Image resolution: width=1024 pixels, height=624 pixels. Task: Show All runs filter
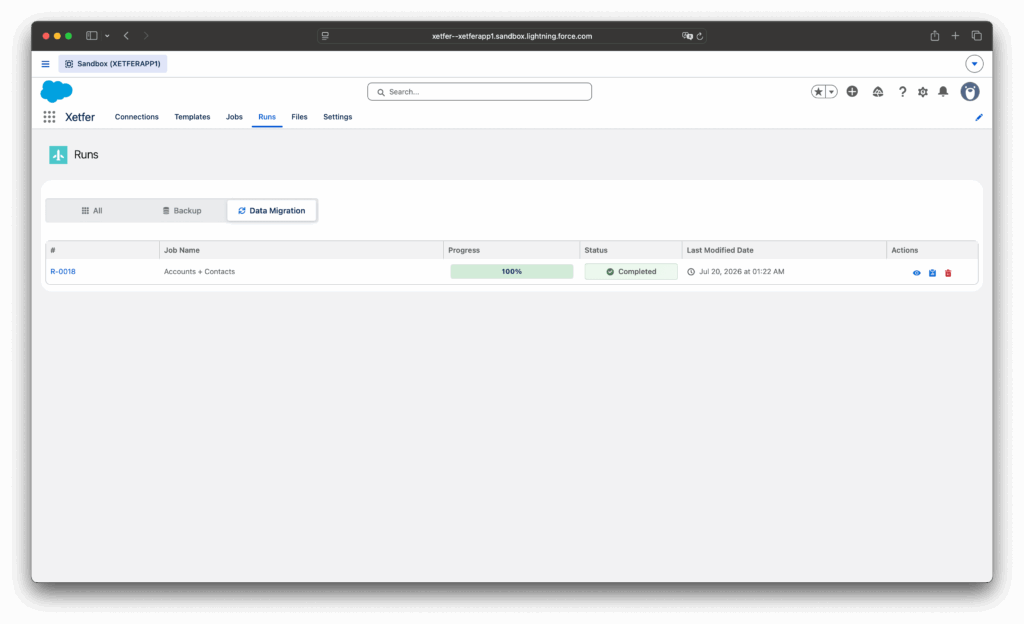tap(92, 211)
